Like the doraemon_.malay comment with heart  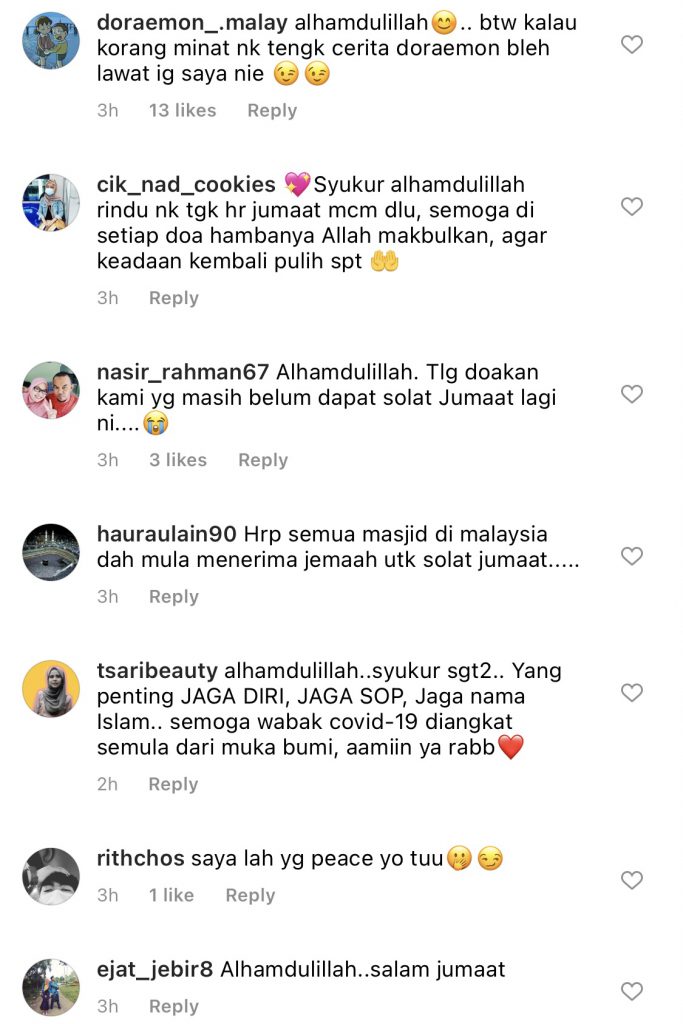[631, 44]
